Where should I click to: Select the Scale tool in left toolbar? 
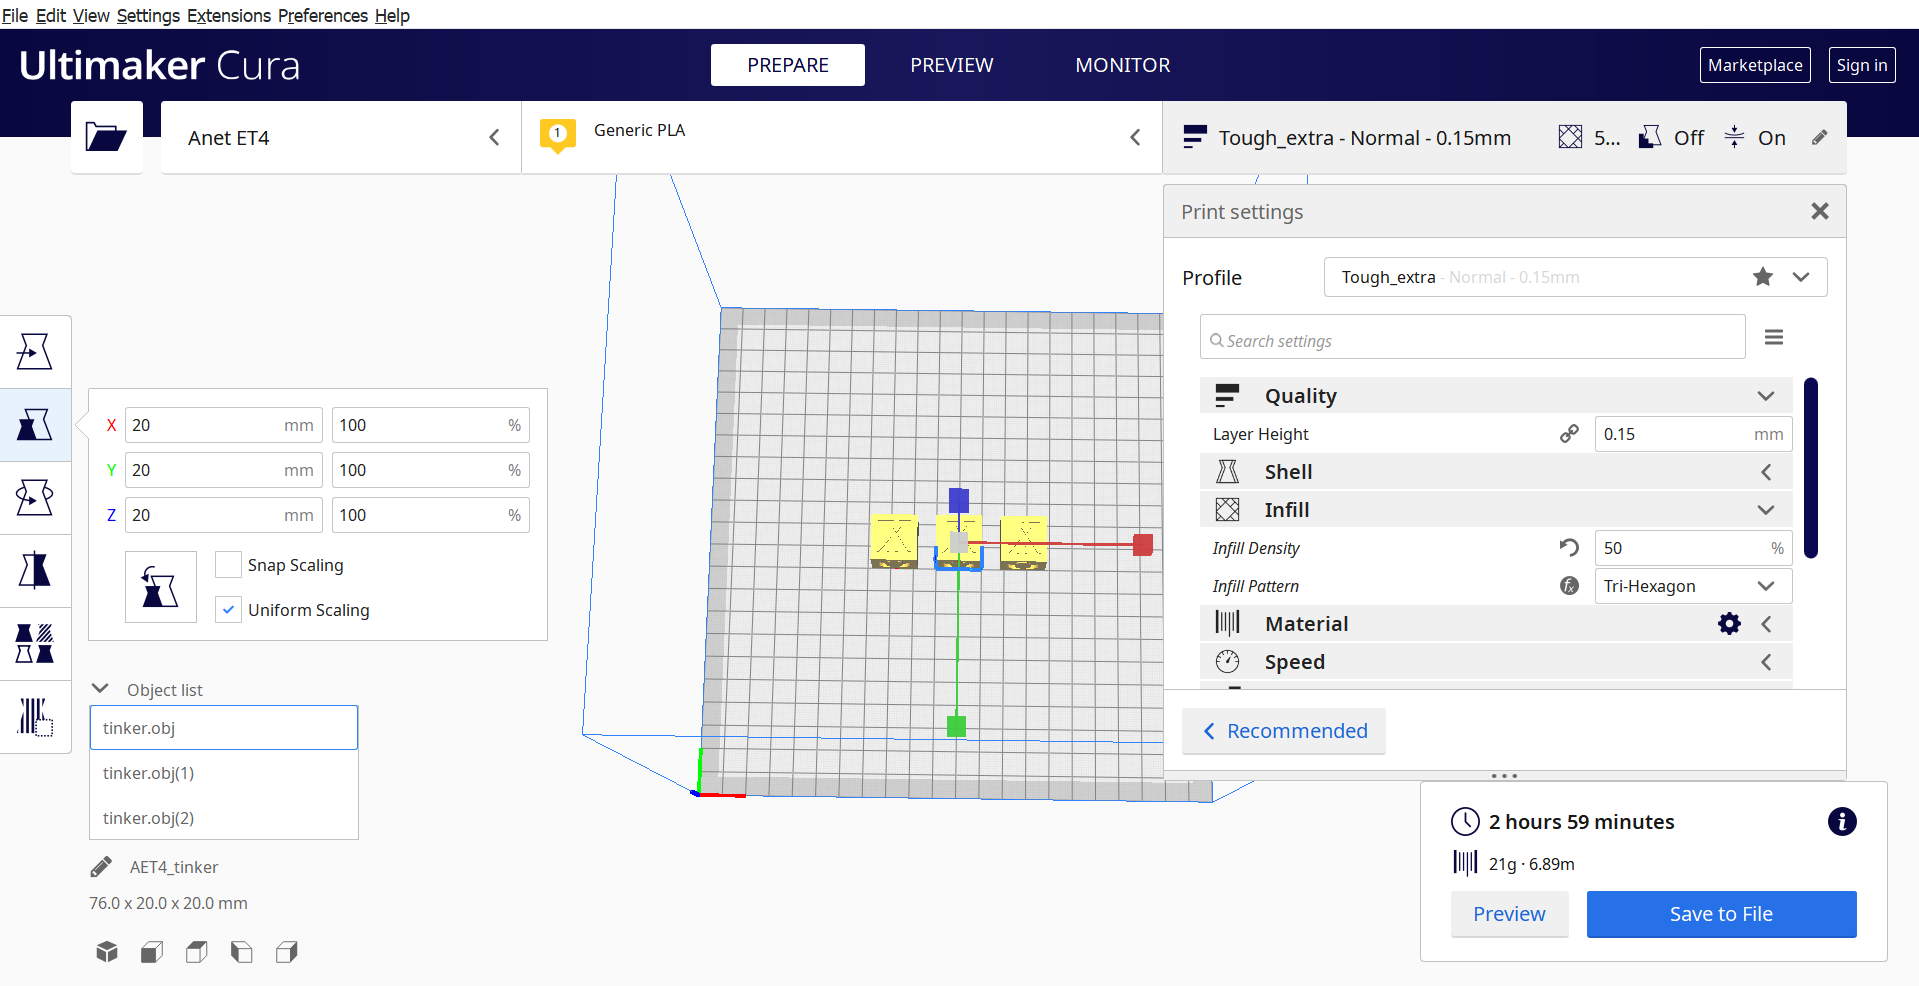coord(35,425)
